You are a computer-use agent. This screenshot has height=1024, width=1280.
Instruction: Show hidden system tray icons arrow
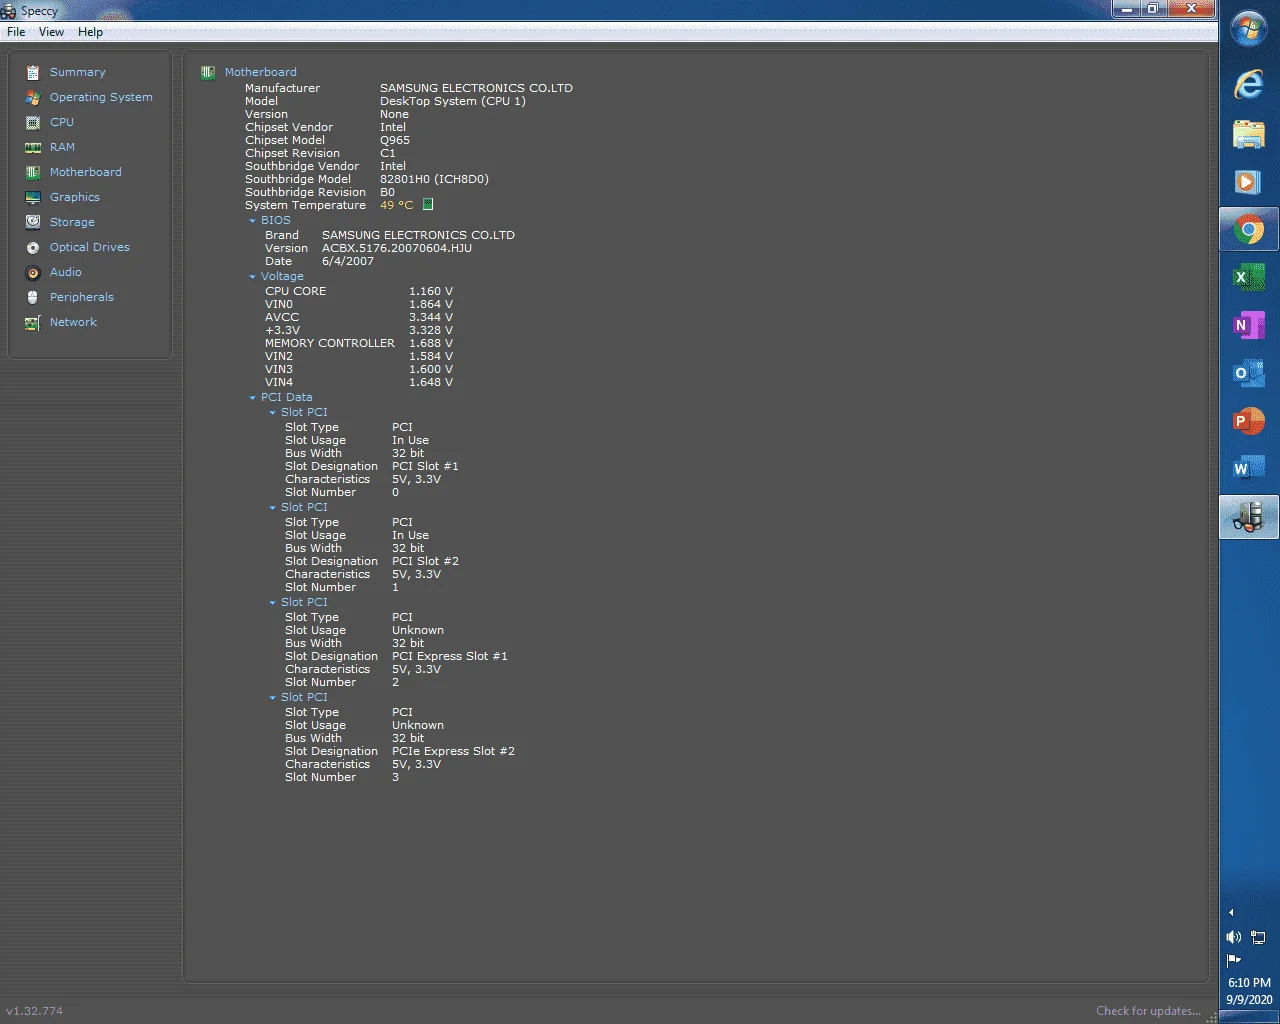coord(1231,912)
